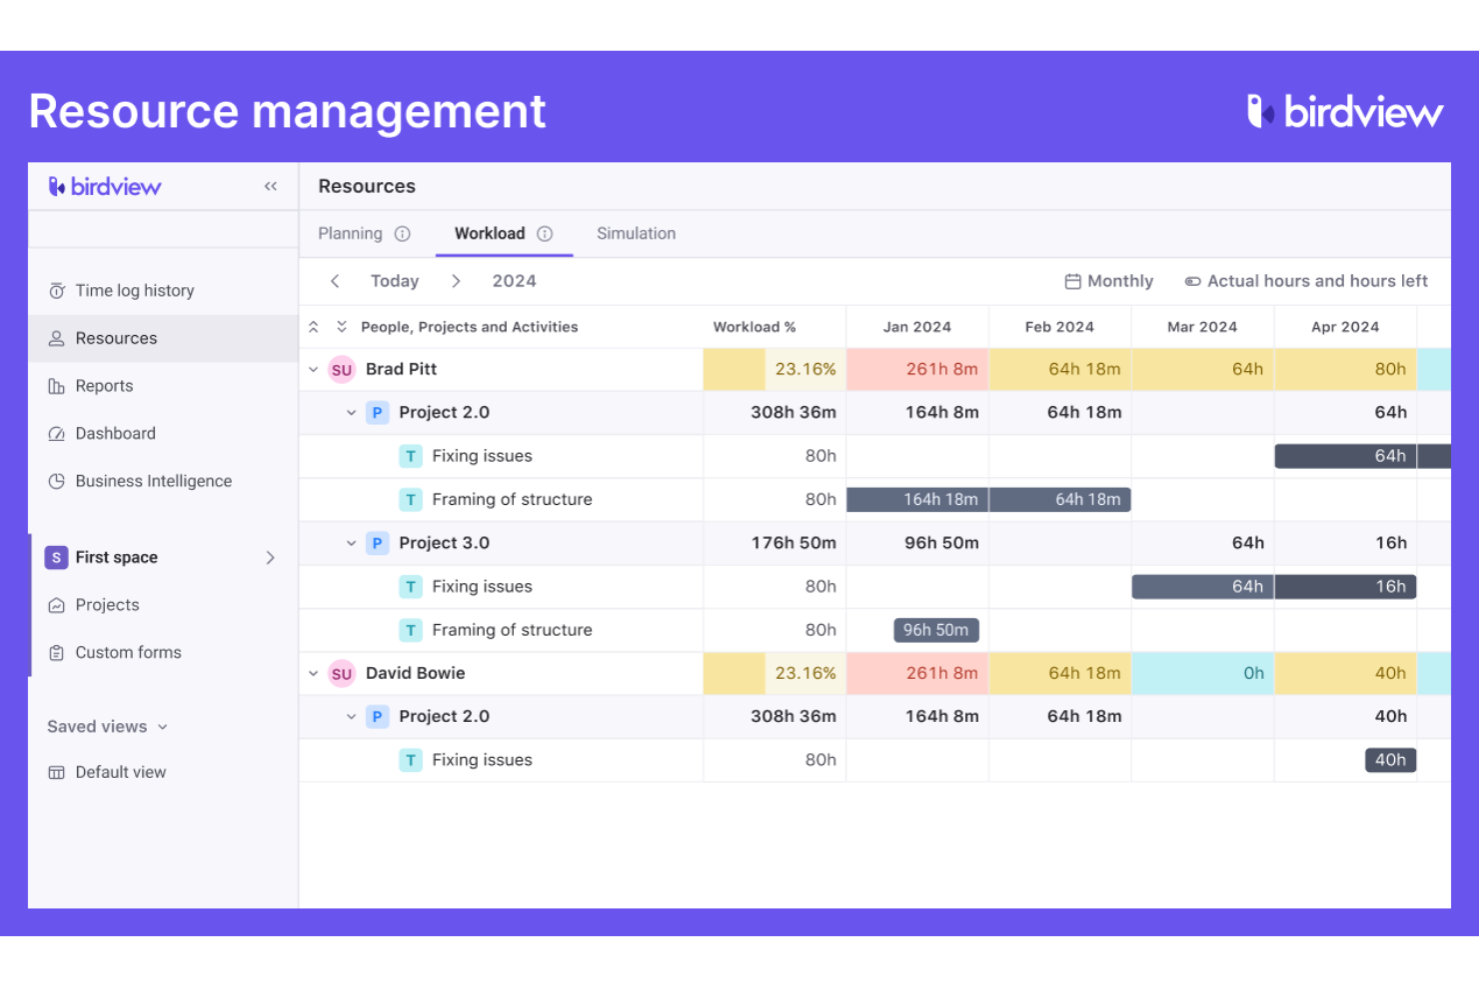Click the Today button
Screen dimensions: 1480x987
(x=394, y=282)
